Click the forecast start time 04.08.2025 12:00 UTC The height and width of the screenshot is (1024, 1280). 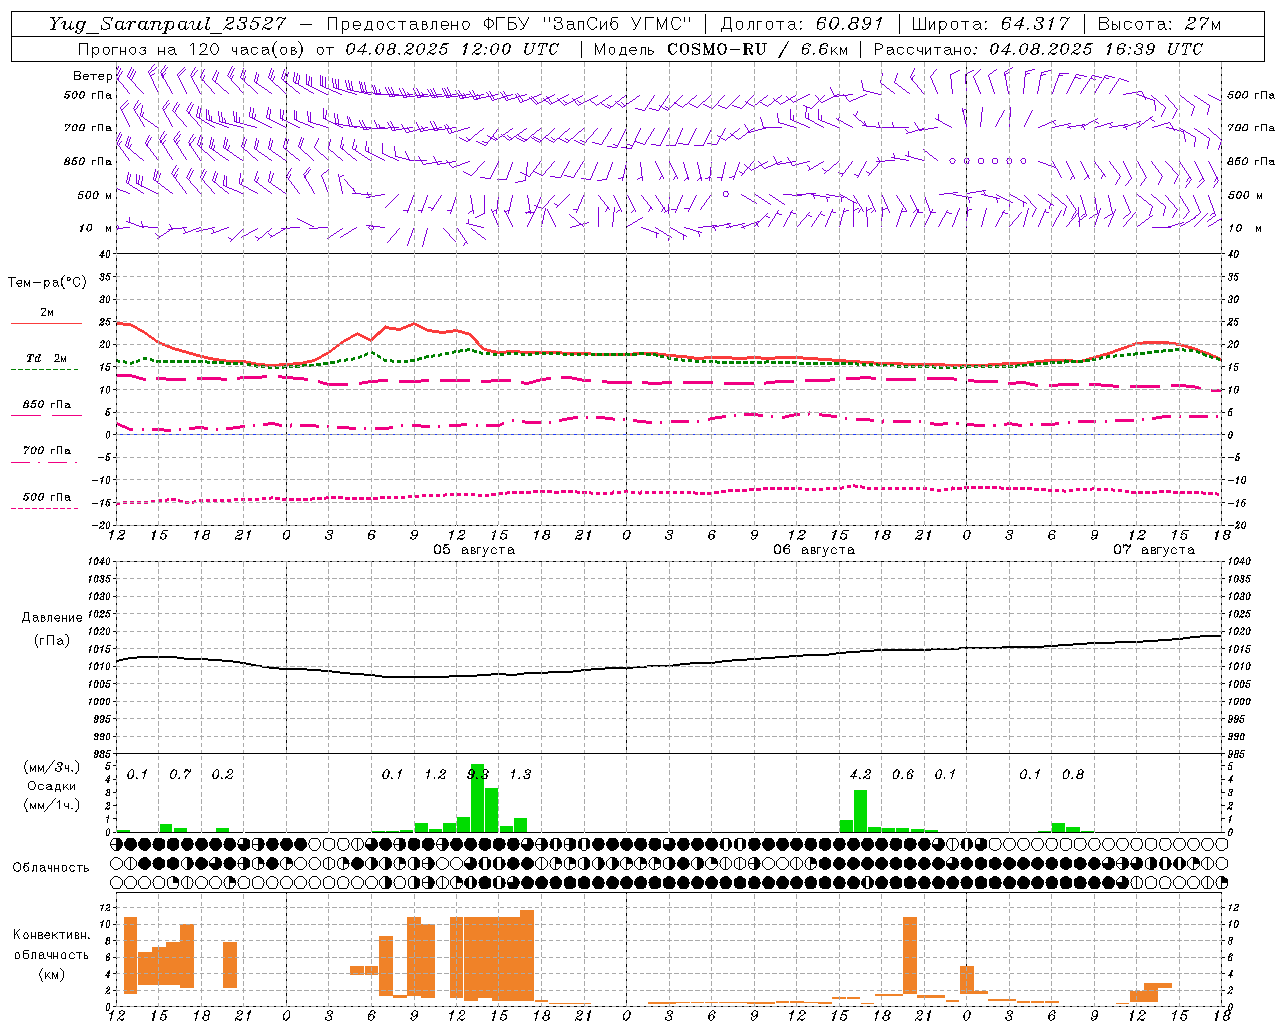[452, 49]
